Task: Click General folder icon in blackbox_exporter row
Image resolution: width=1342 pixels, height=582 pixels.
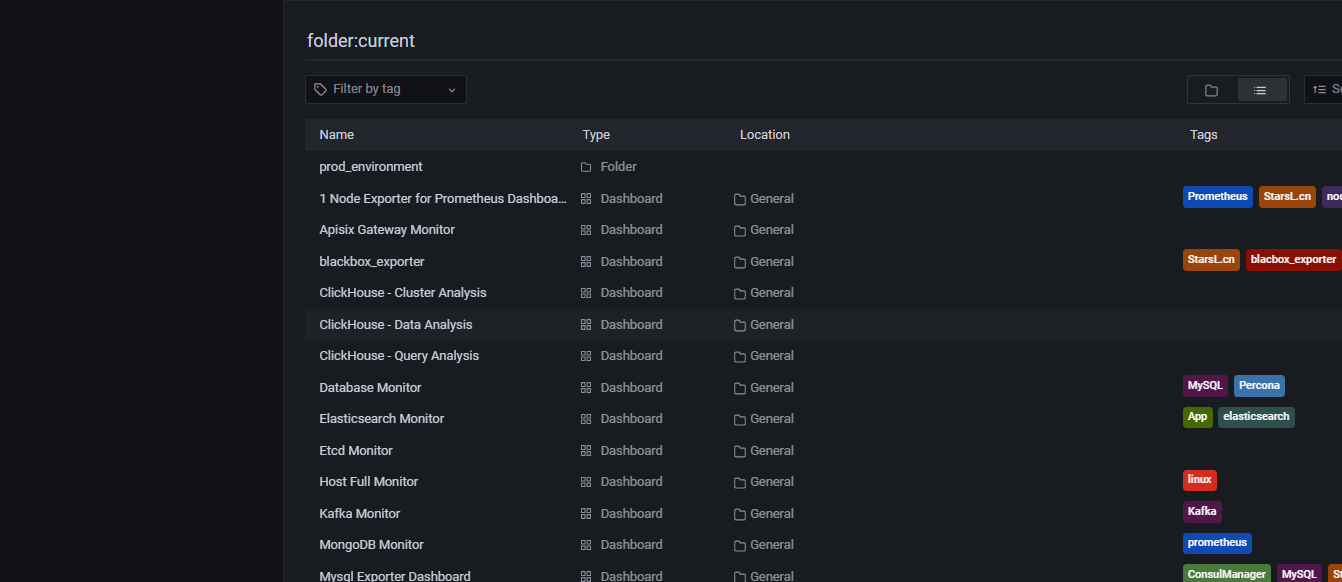Action: point(740,262)
